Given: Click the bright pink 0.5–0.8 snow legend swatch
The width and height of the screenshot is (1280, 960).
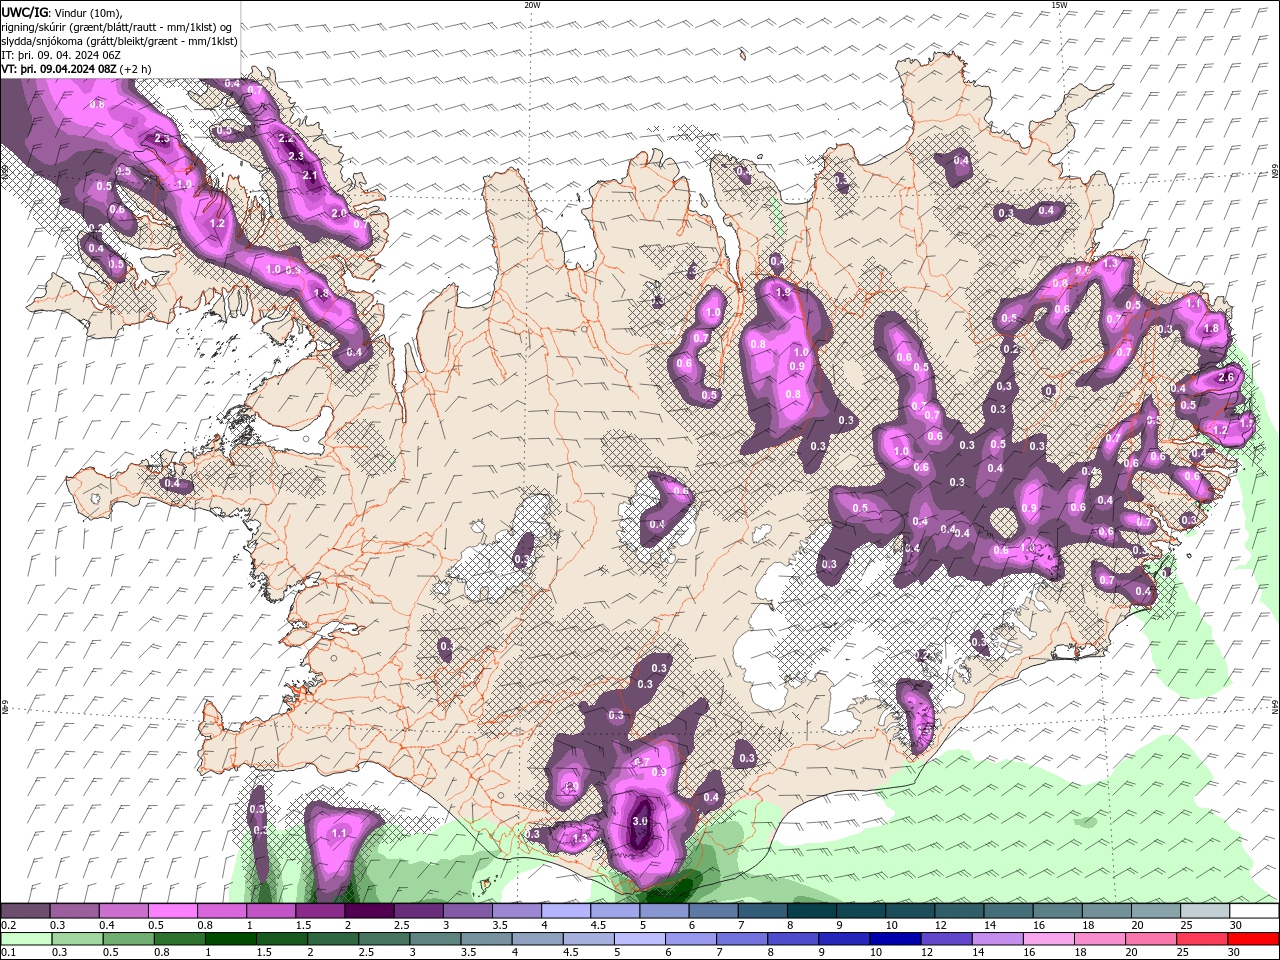Looking at the screenshot, I should point(173,911).
